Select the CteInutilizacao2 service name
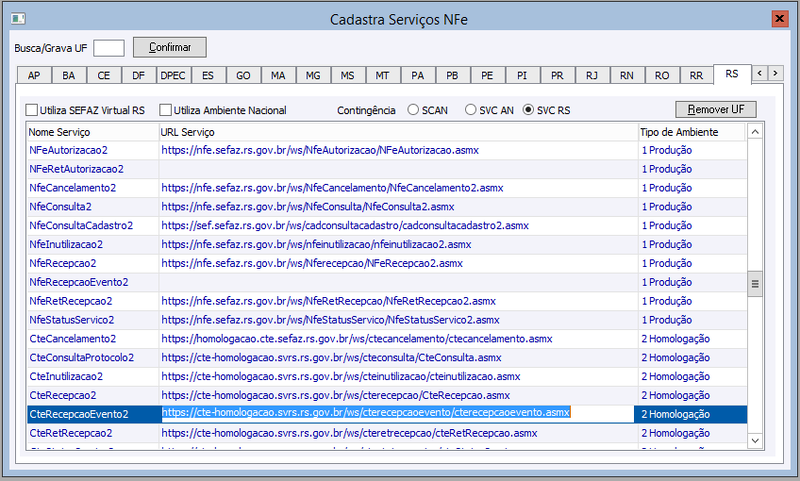 tap(66, 377)
